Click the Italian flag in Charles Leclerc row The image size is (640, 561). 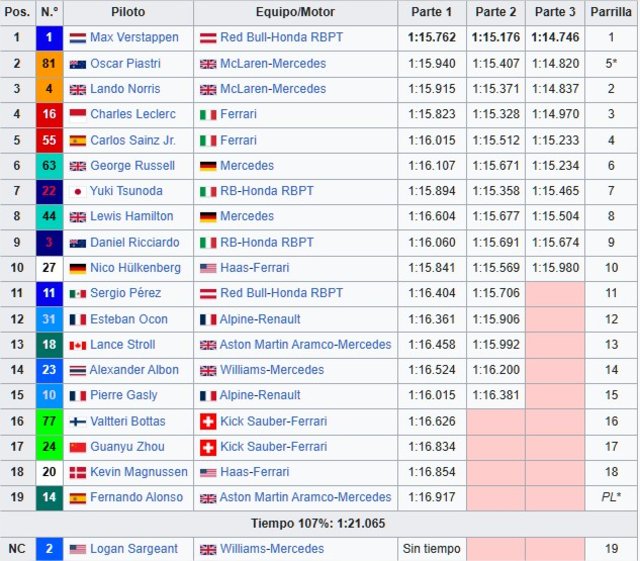(x=208, y=115)
